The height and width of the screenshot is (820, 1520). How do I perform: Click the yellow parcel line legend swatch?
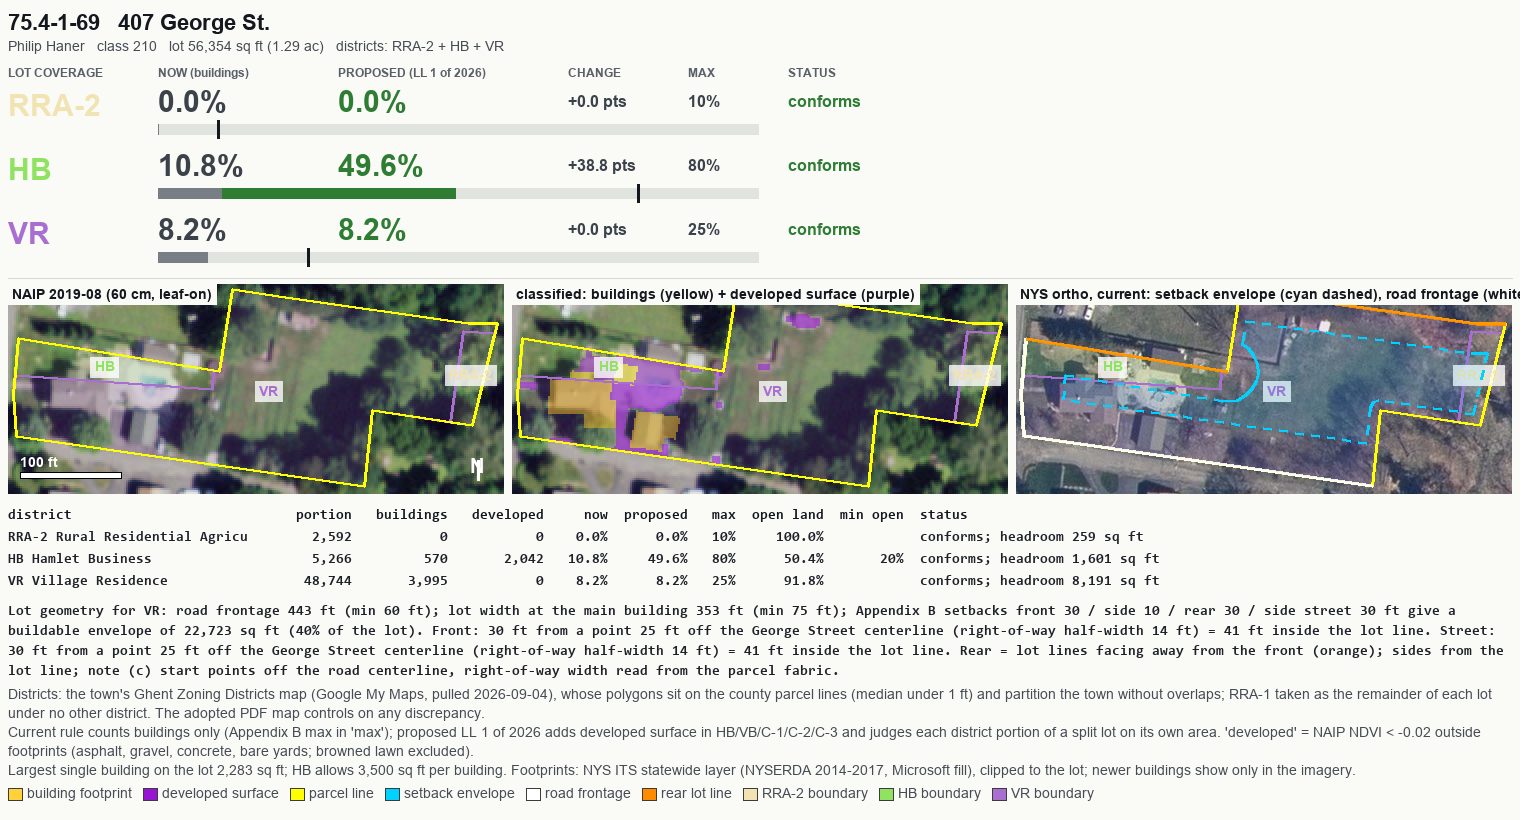tap(297, 794)
